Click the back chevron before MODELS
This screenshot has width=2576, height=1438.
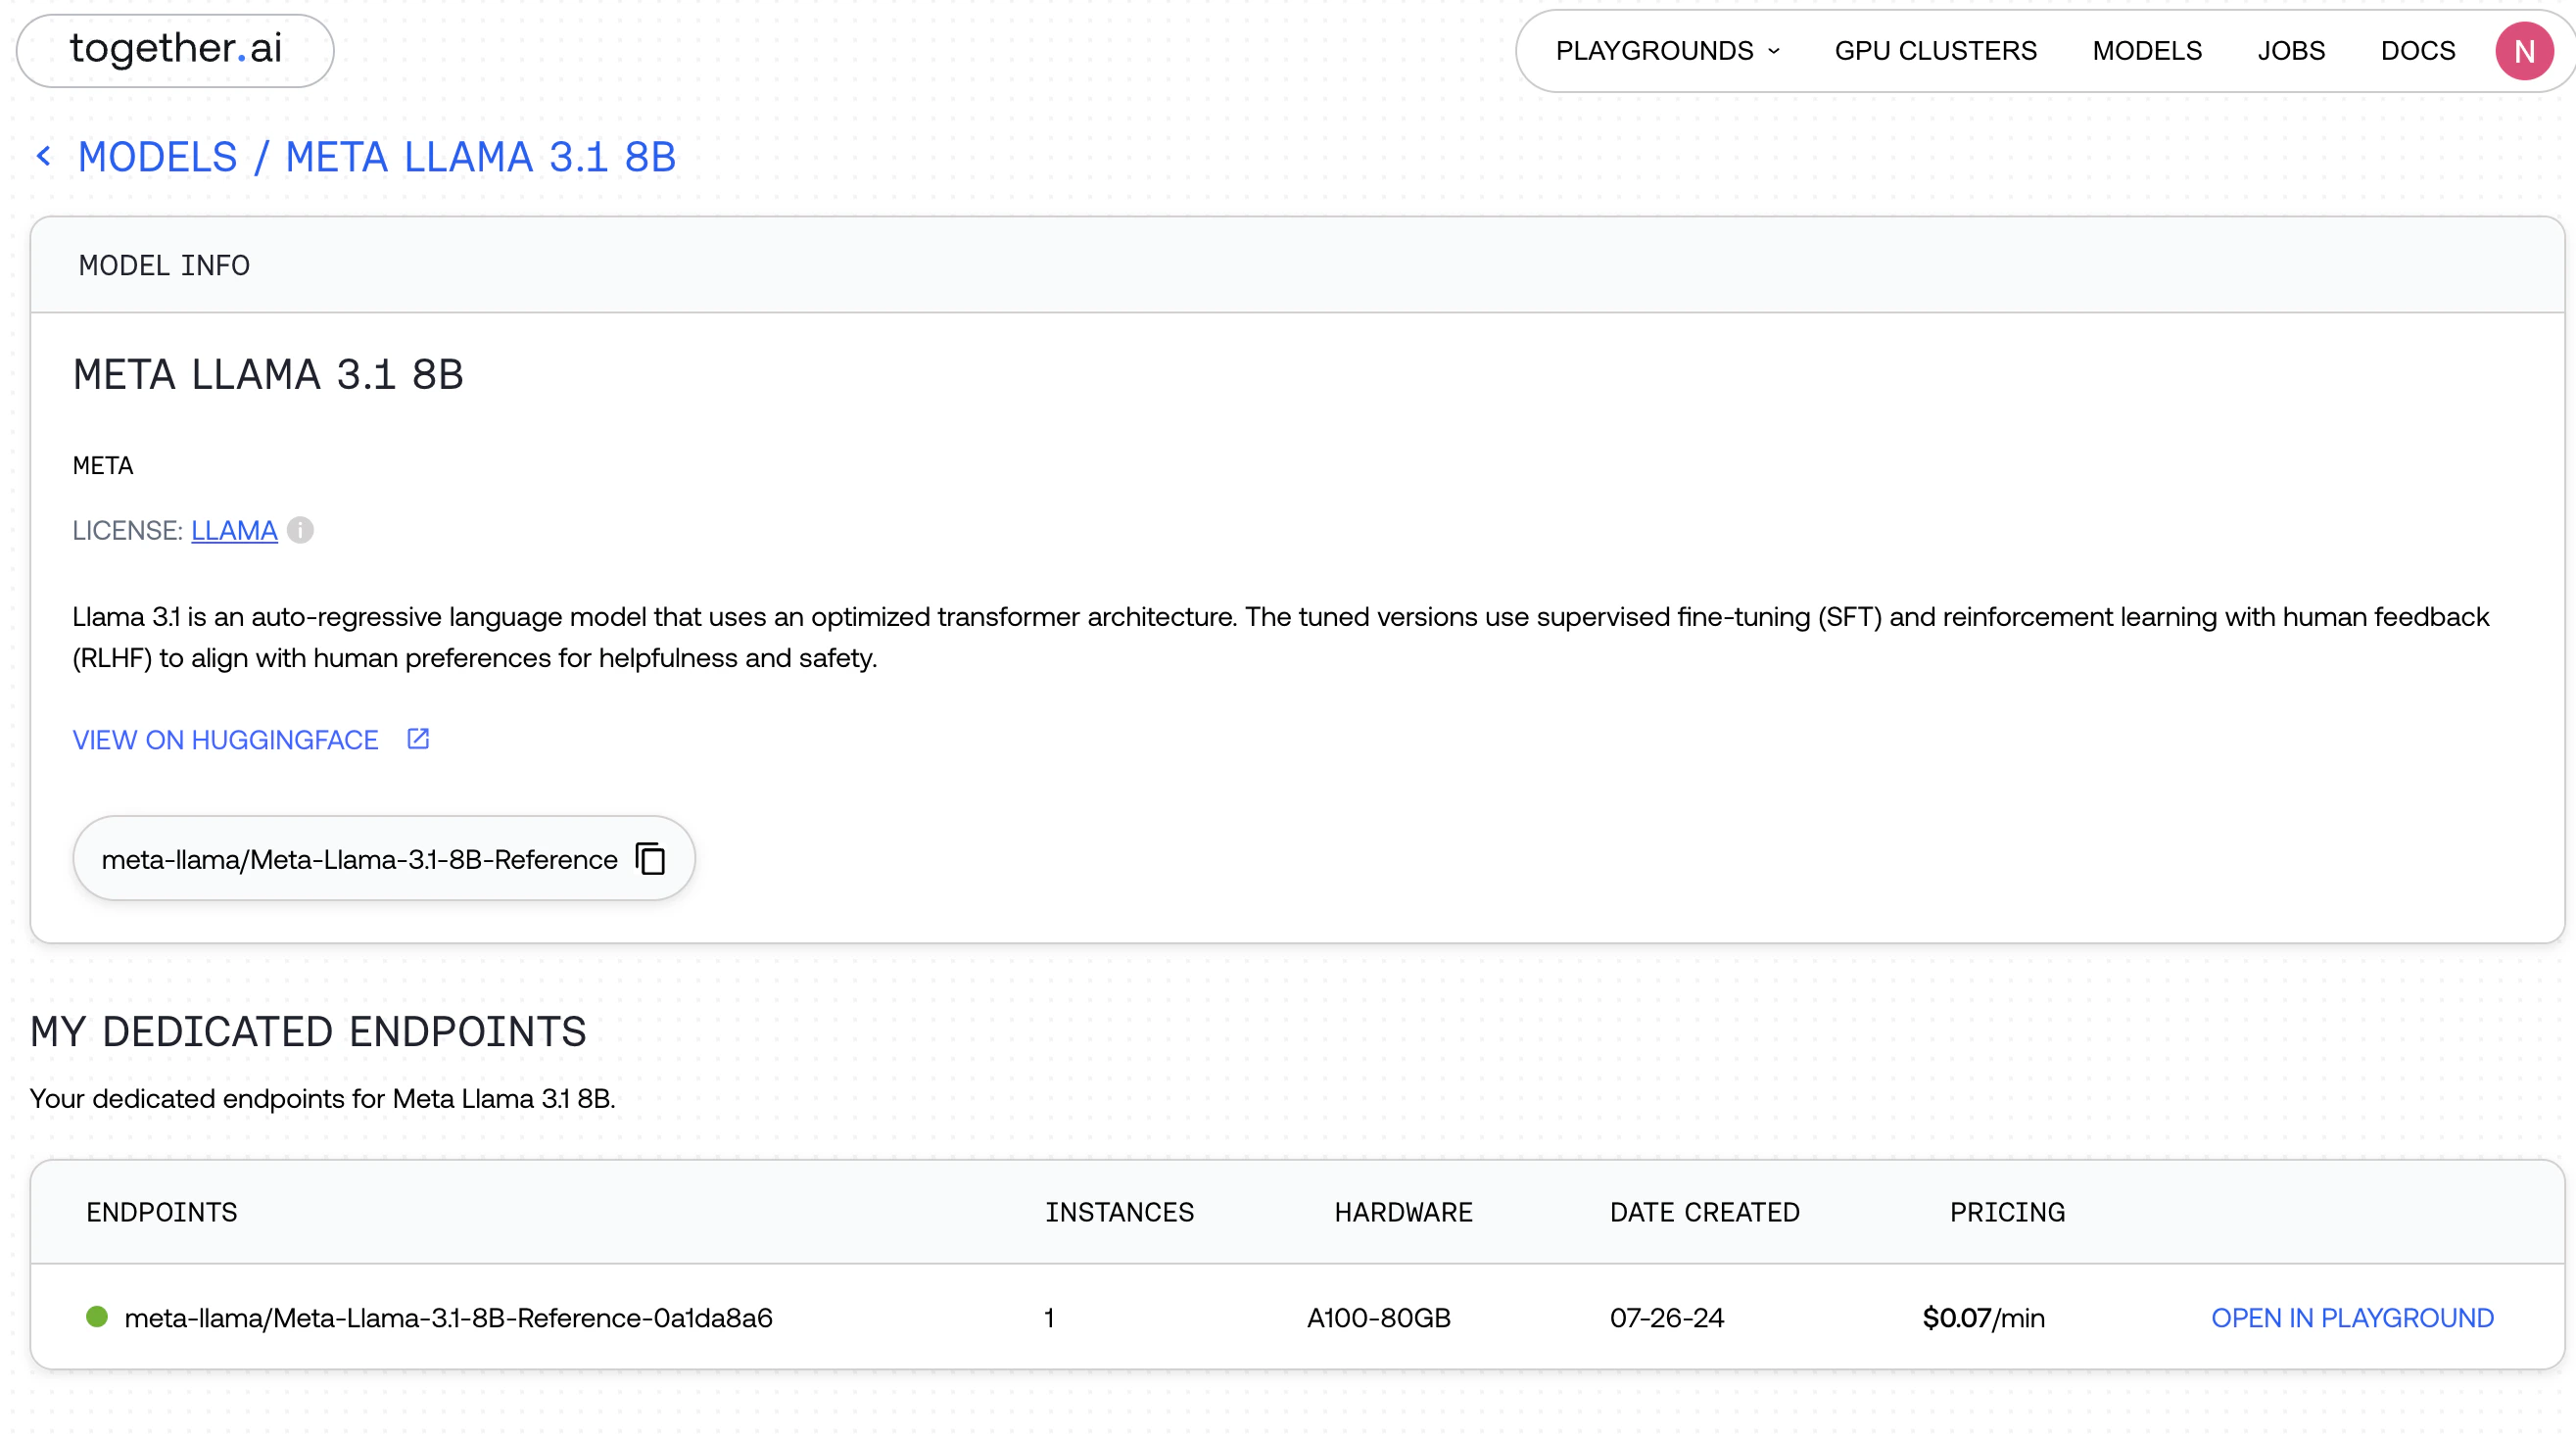pyautogui.click(x=44, y=156)
